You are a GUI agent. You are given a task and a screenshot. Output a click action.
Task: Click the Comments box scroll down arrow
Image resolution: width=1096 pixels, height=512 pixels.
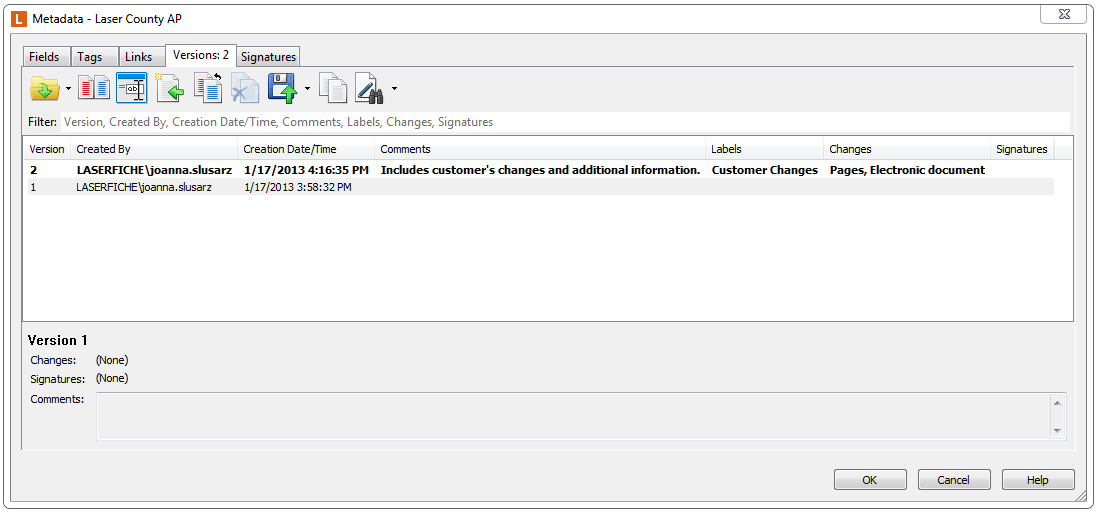1056,430
